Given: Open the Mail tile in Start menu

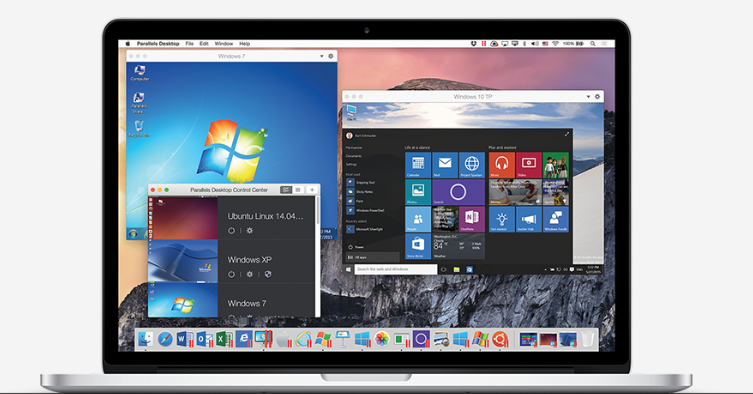Looking at the screenshot, I should pyautogui.click(x=445, y=165).
